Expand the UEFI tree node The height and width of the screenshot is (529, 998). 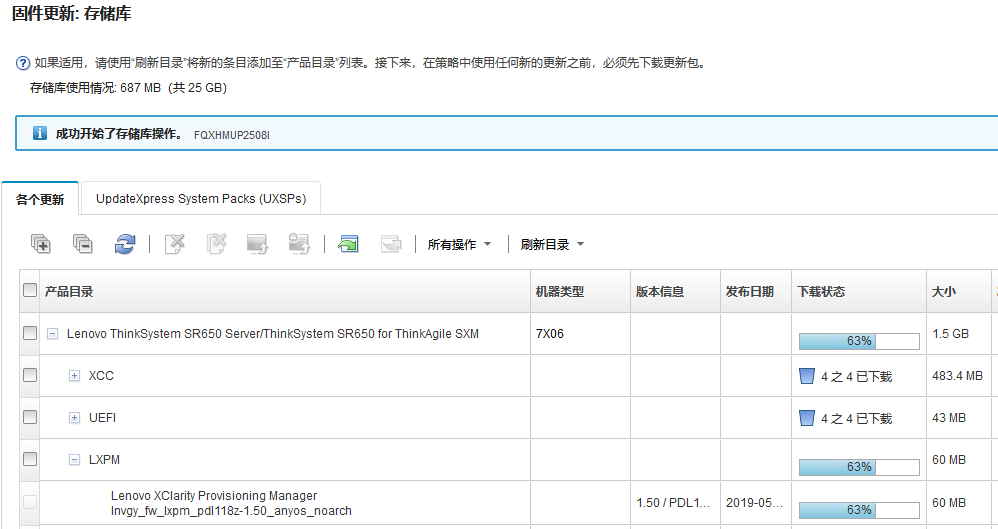[x=74, y=418]
